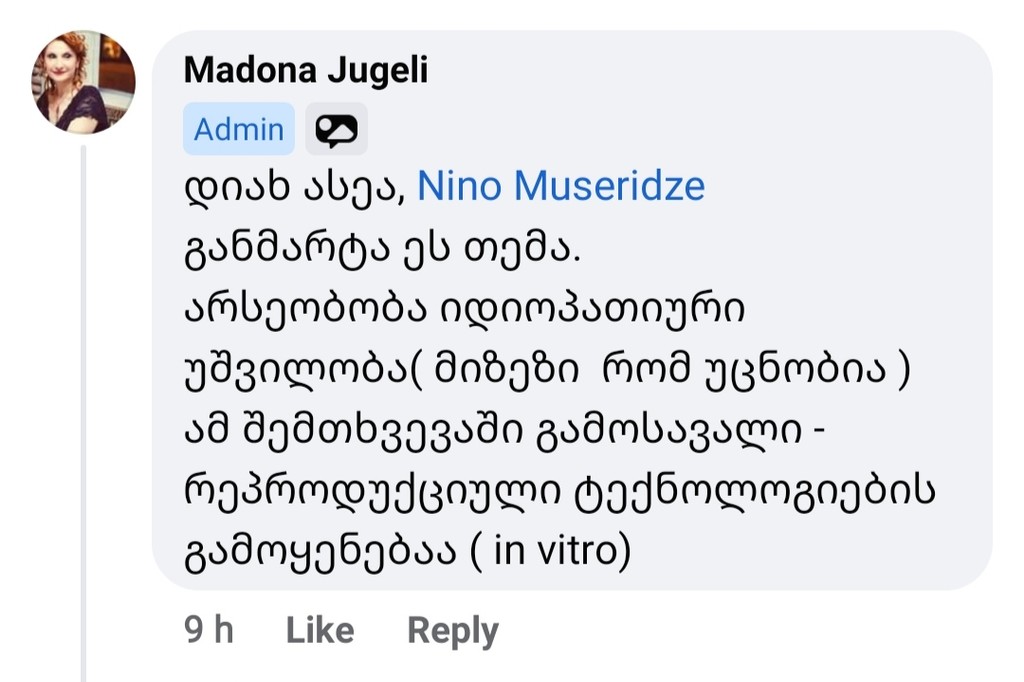Viewport: 1024px width, 682px height.
Task: Click the vertical thread line under the avatar
Action: pos(84,413)
